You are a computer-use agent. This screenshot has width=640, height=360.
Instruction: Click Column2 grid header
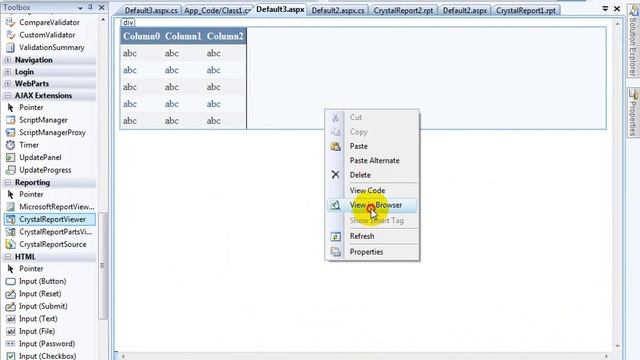coord(225,36)
